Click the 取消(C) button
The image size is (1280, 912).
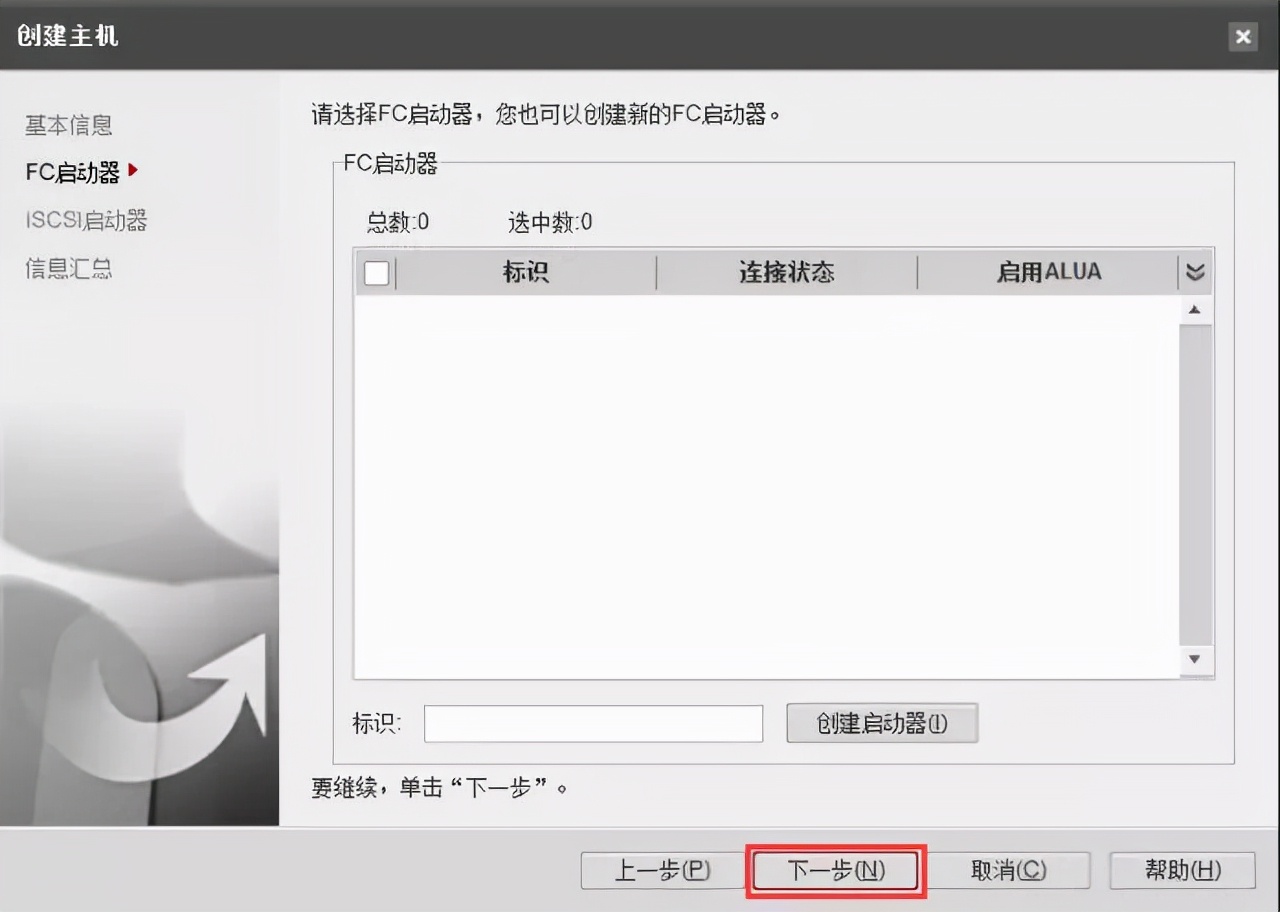pos(1009,869)
